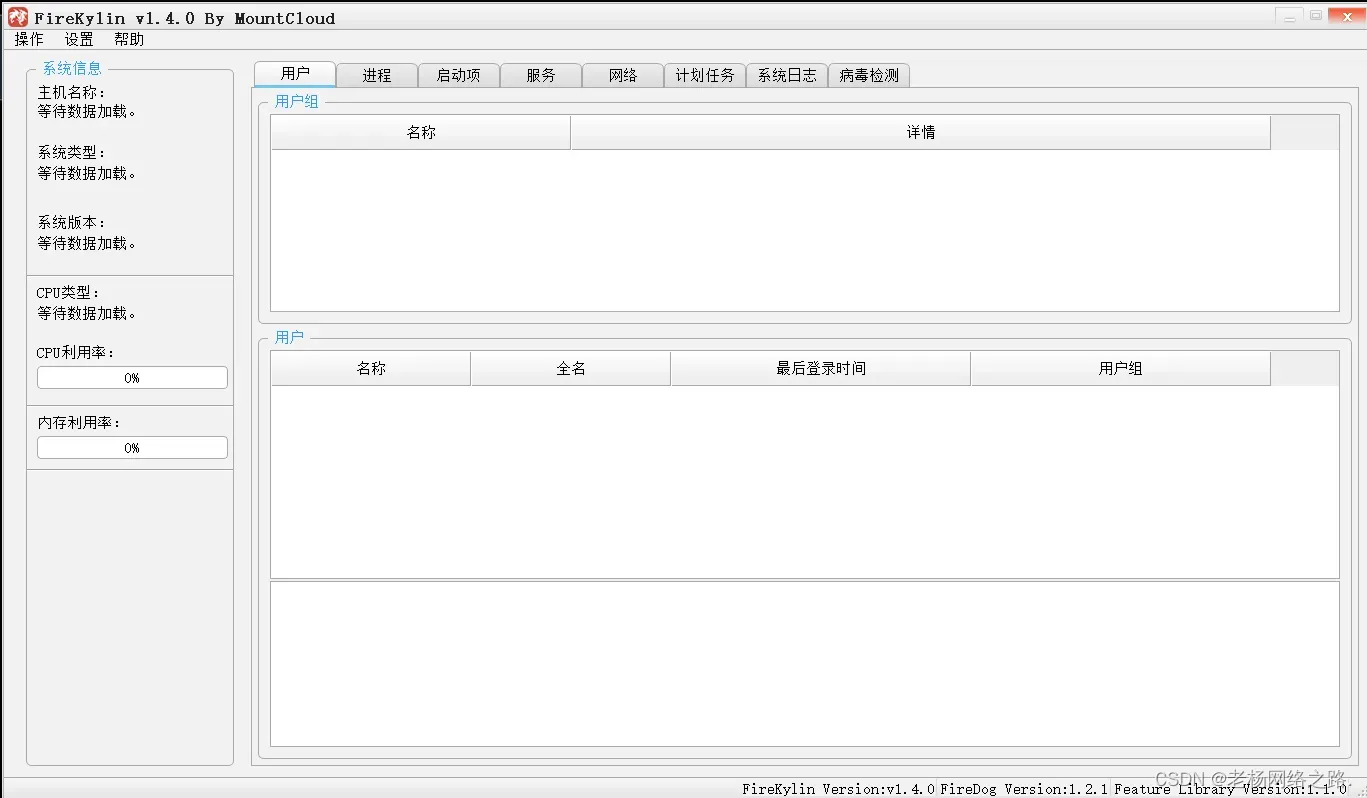
Task: Click the empty 用户 list area
Action: point(805,482)
